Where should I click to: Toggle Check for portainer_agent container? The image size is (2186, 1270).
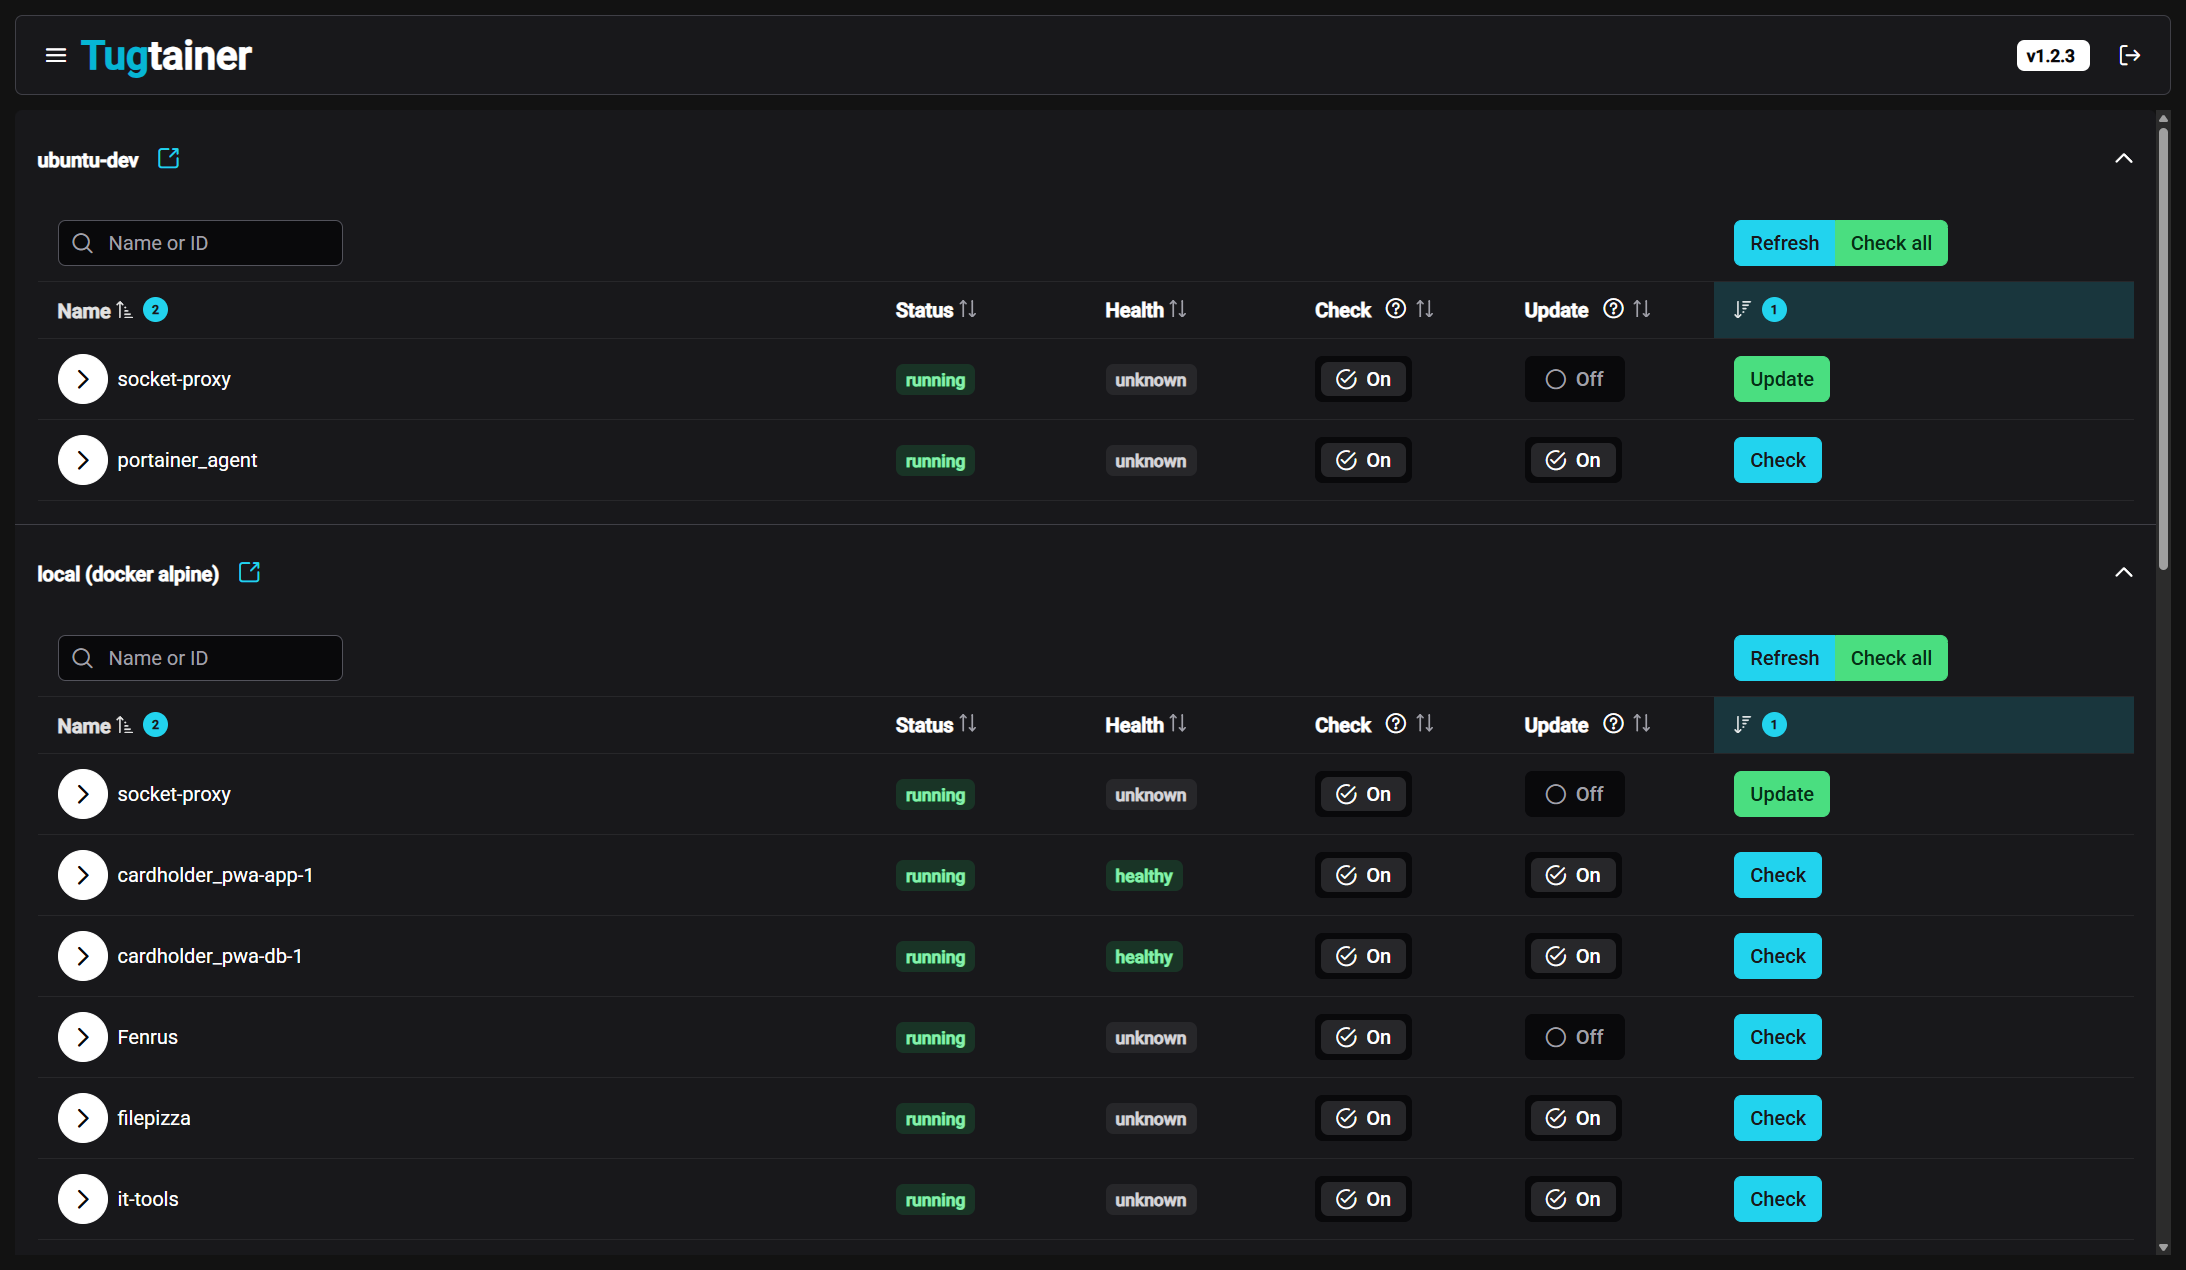pos(1363,460)
